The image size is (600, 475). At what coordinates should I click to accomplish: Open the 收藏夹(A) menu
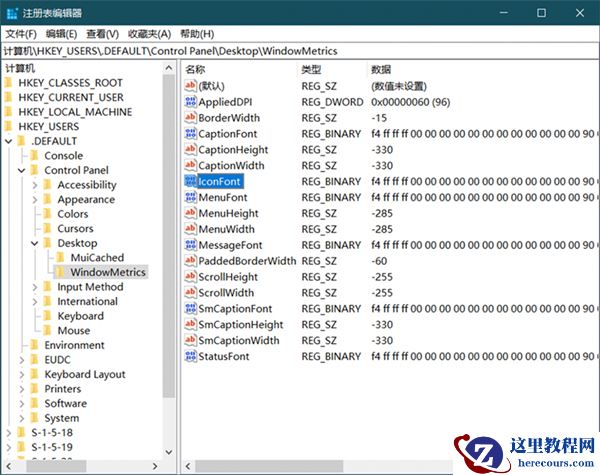coord(149,34)
